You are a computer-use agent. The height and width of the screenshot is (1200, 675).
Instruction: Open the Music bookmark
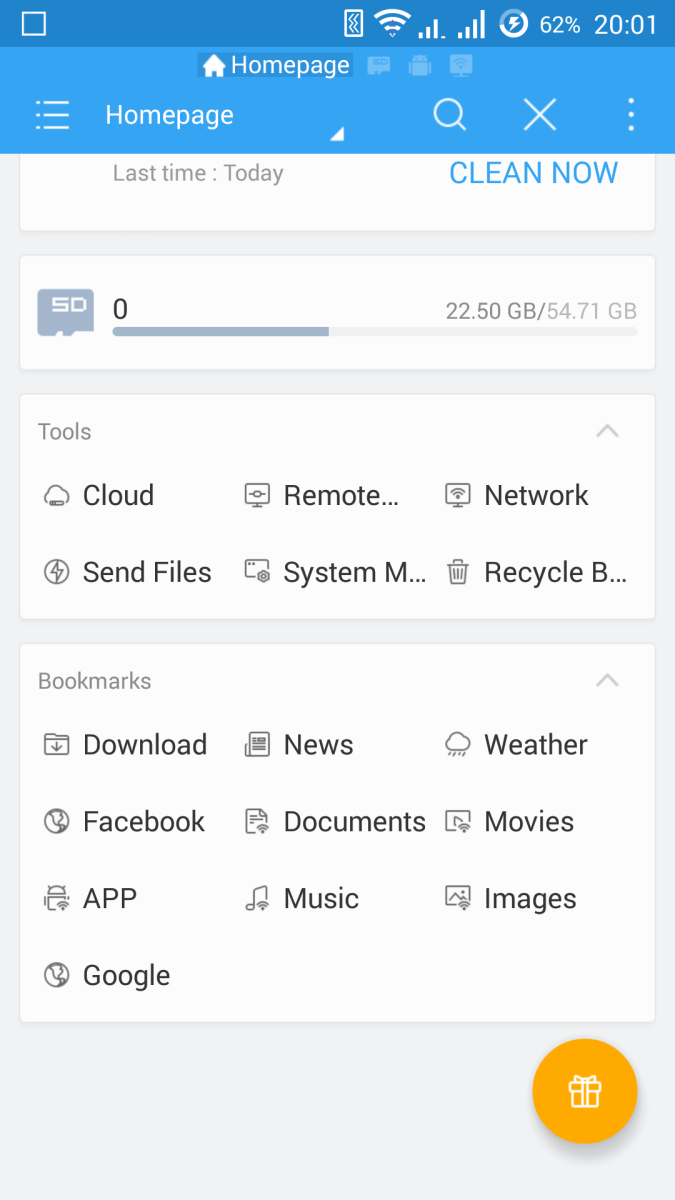pos(301,898)
